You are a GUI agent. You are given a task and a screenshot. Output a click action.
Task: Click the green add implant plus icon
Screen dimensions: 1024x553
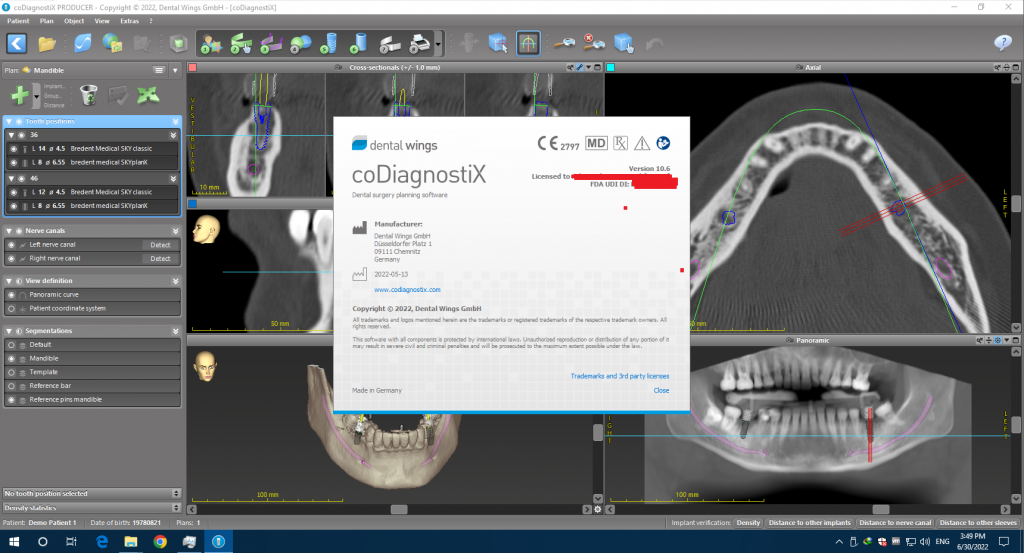(x=19, y=95)
